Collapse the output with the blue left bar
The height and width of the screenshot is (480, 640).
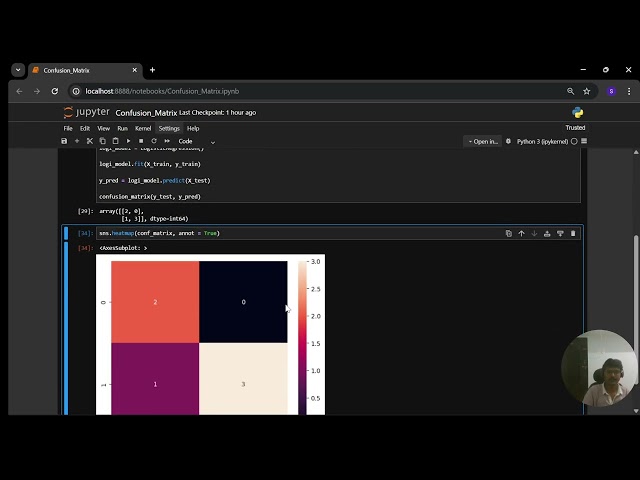(66, 329)
